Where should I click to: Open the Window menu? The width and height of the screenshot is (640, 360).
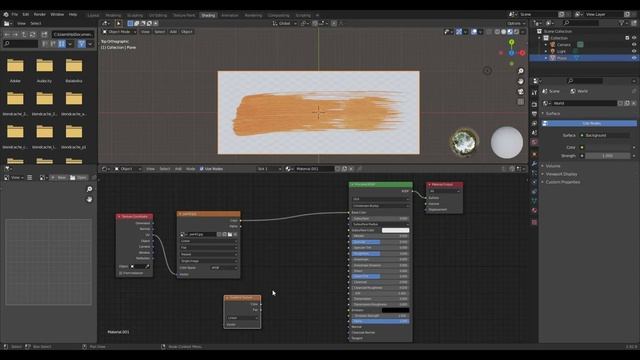[x=57, y=14]
